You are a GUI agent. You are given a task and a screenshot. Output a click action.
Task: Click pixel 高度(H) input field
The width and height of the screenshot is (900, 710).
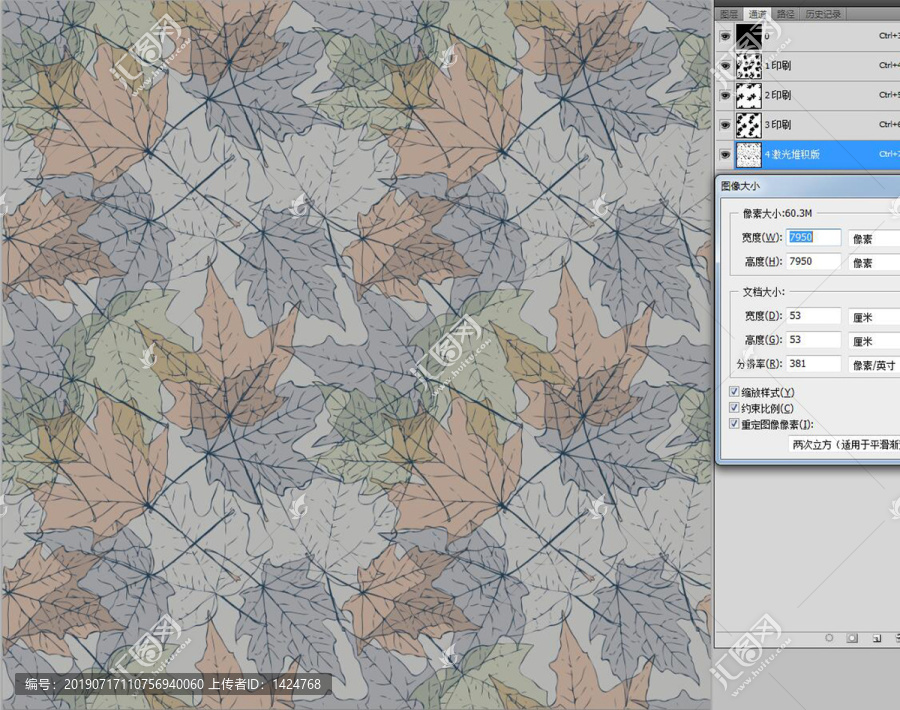813,262
